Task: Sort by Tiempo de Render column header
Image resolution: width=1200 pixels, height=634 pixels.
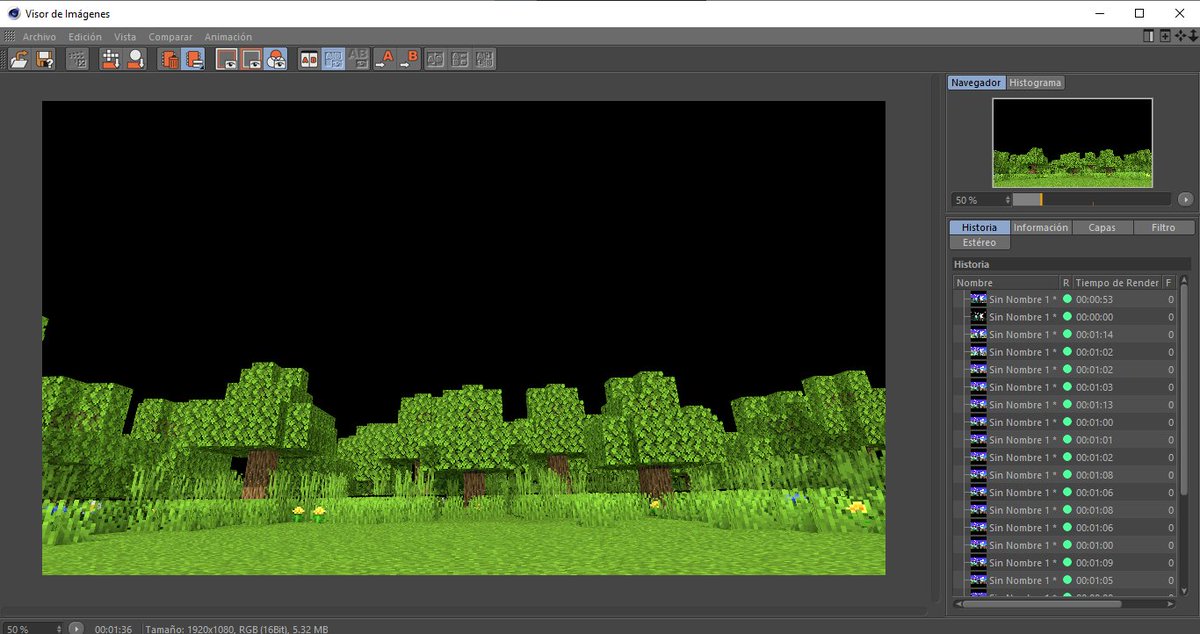Action: click(1117, 283)
